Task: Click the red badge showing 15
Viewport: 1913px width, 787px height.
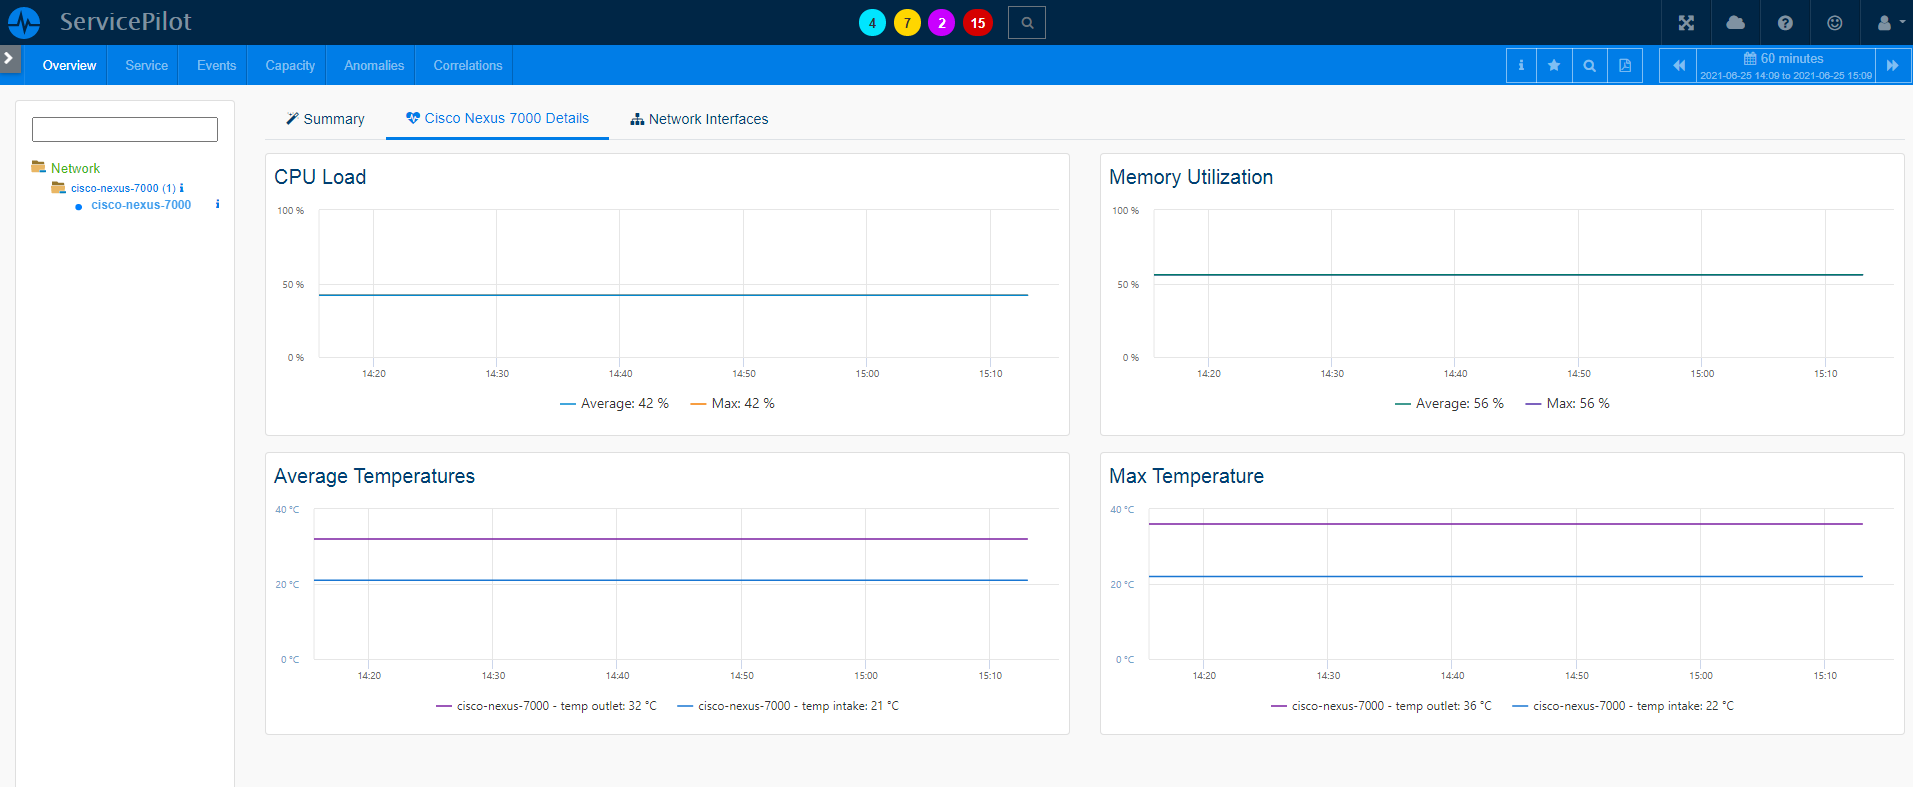Action: 977,23
